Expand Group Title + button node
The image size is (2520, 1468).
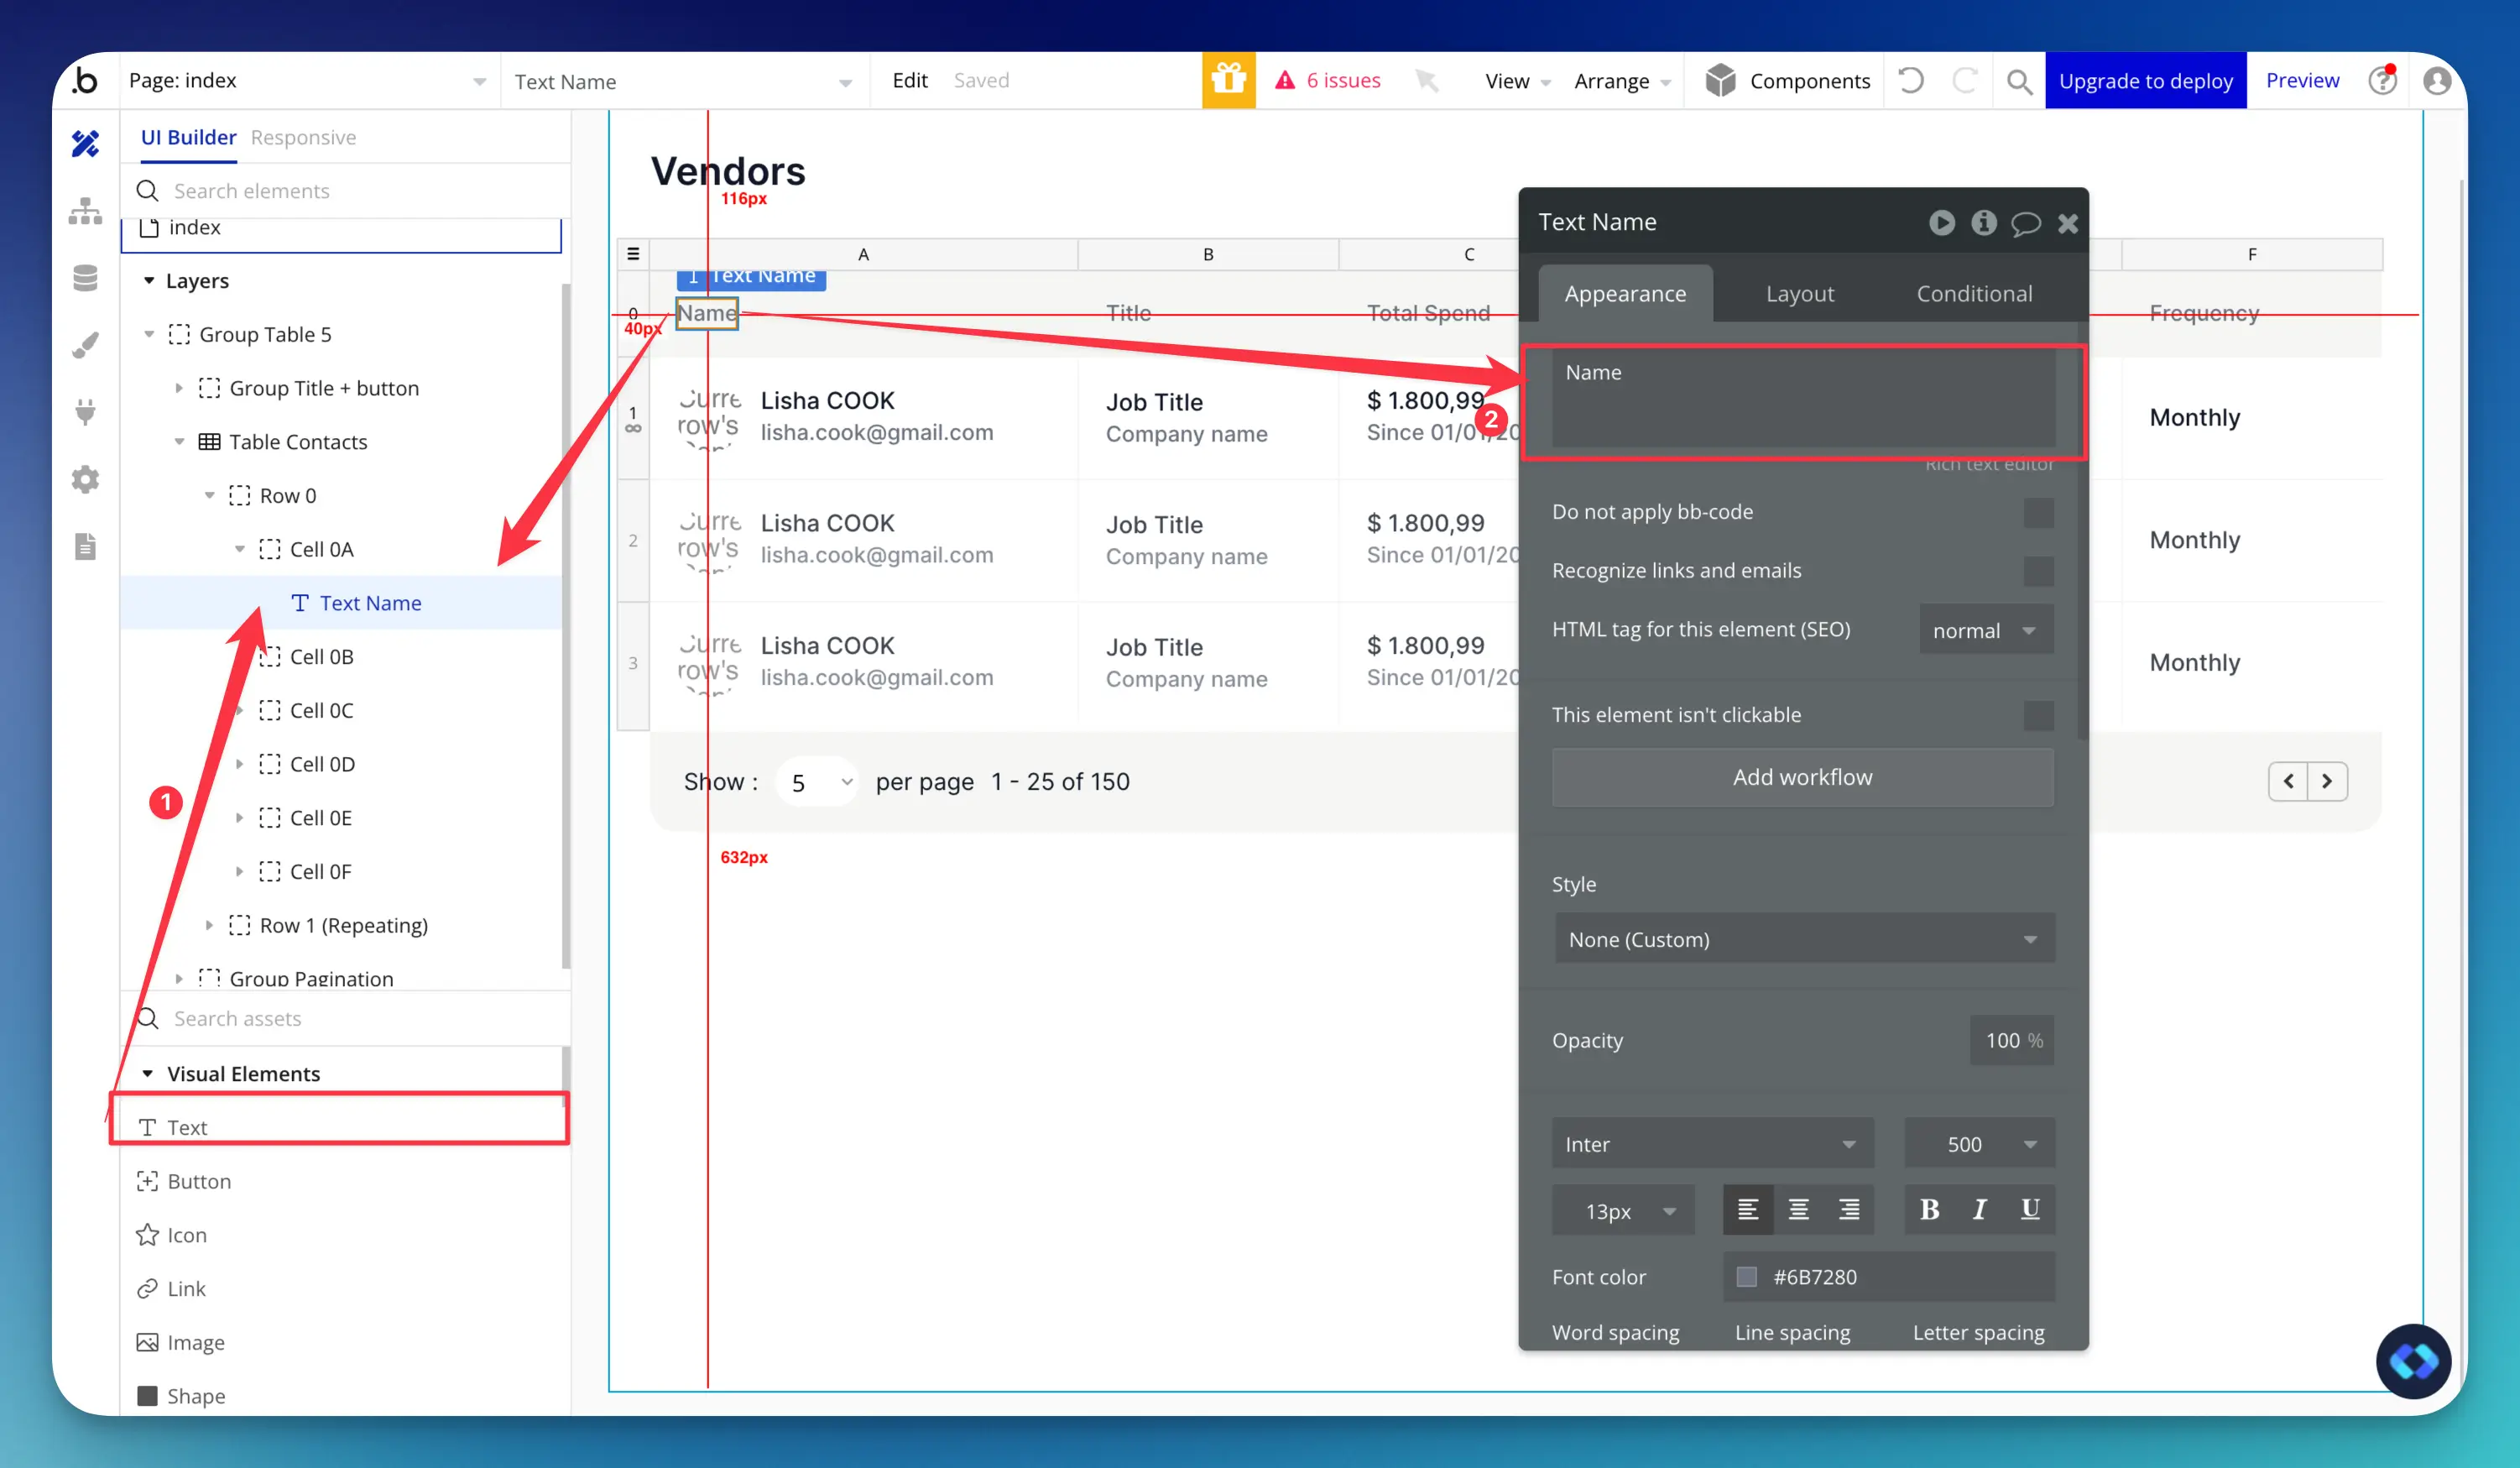(179, 388)
